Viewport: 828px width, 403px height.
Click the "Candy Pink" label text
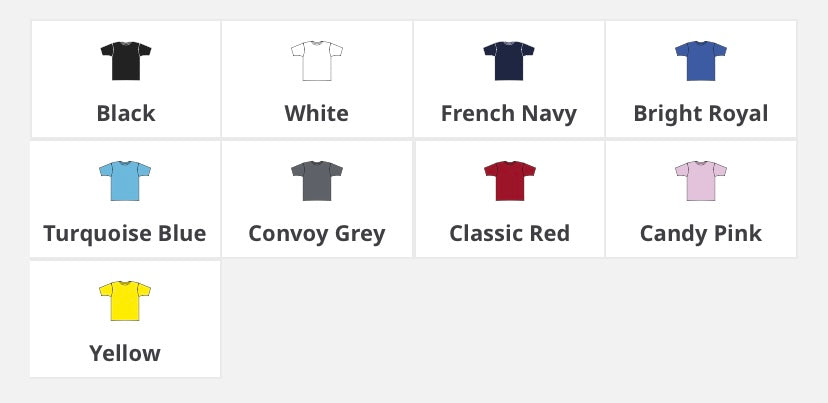coord(701,235)
